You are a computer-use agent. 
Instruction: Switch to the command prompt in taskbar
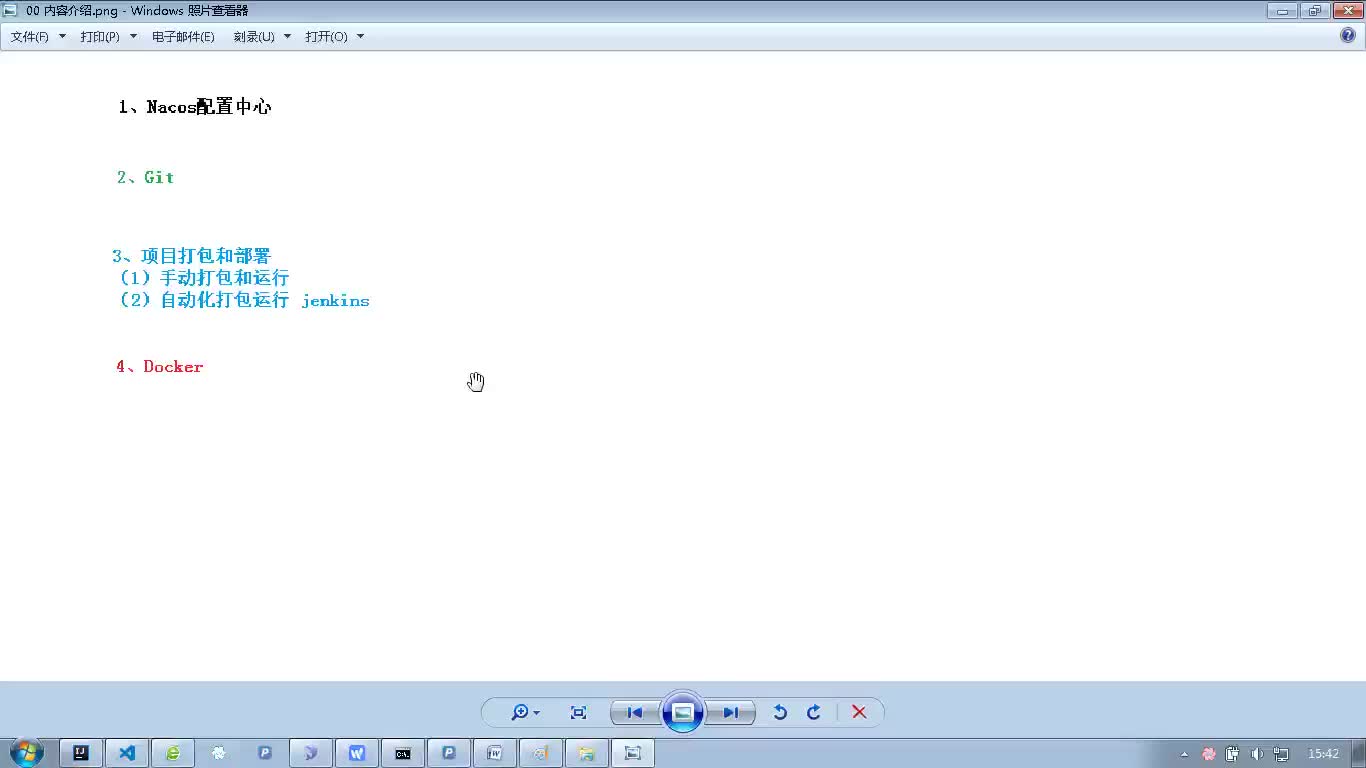(403, 753)
